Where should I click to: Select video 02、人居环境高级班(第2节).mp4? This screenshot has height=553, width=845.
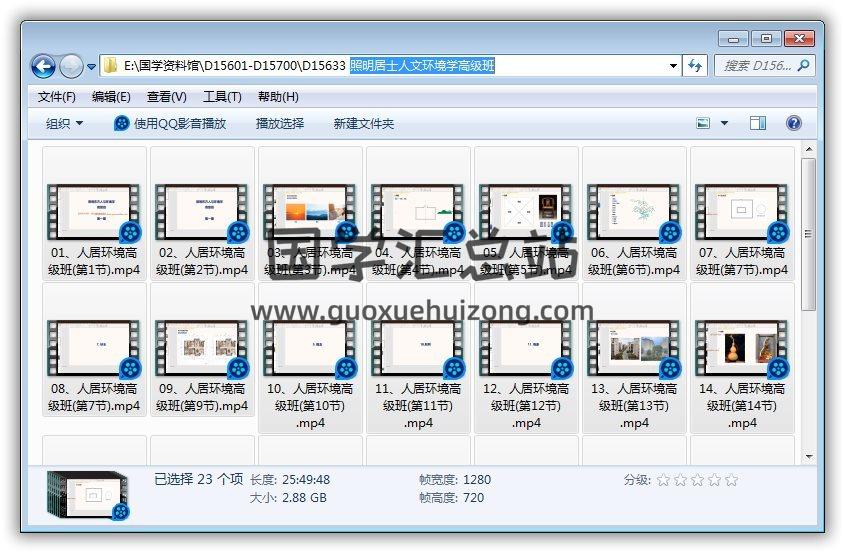(x=202, y=213)
